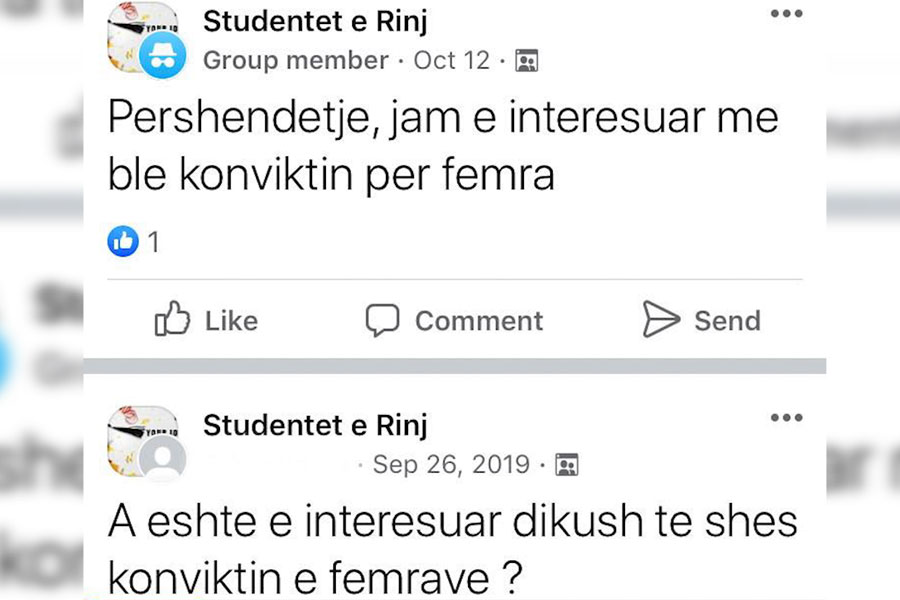The height and width of the screenshot is (600, 900).
Task: Click the Like thumbs-up icon
Action: 172,318
